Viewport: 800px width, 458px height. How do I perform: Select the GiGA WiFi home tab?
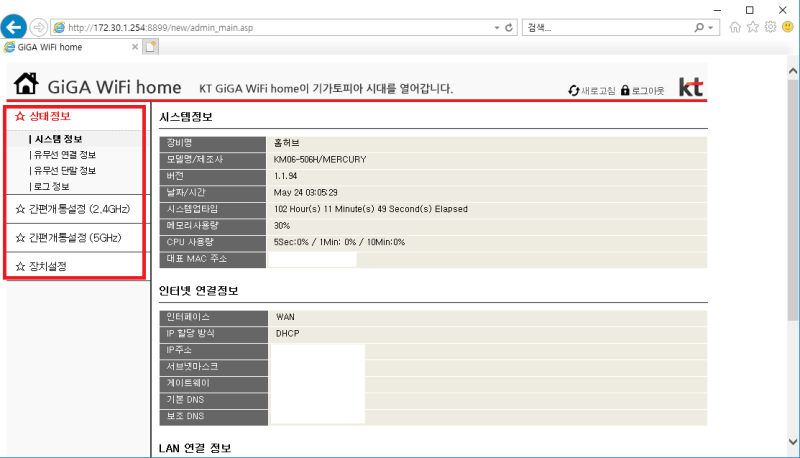70,47
